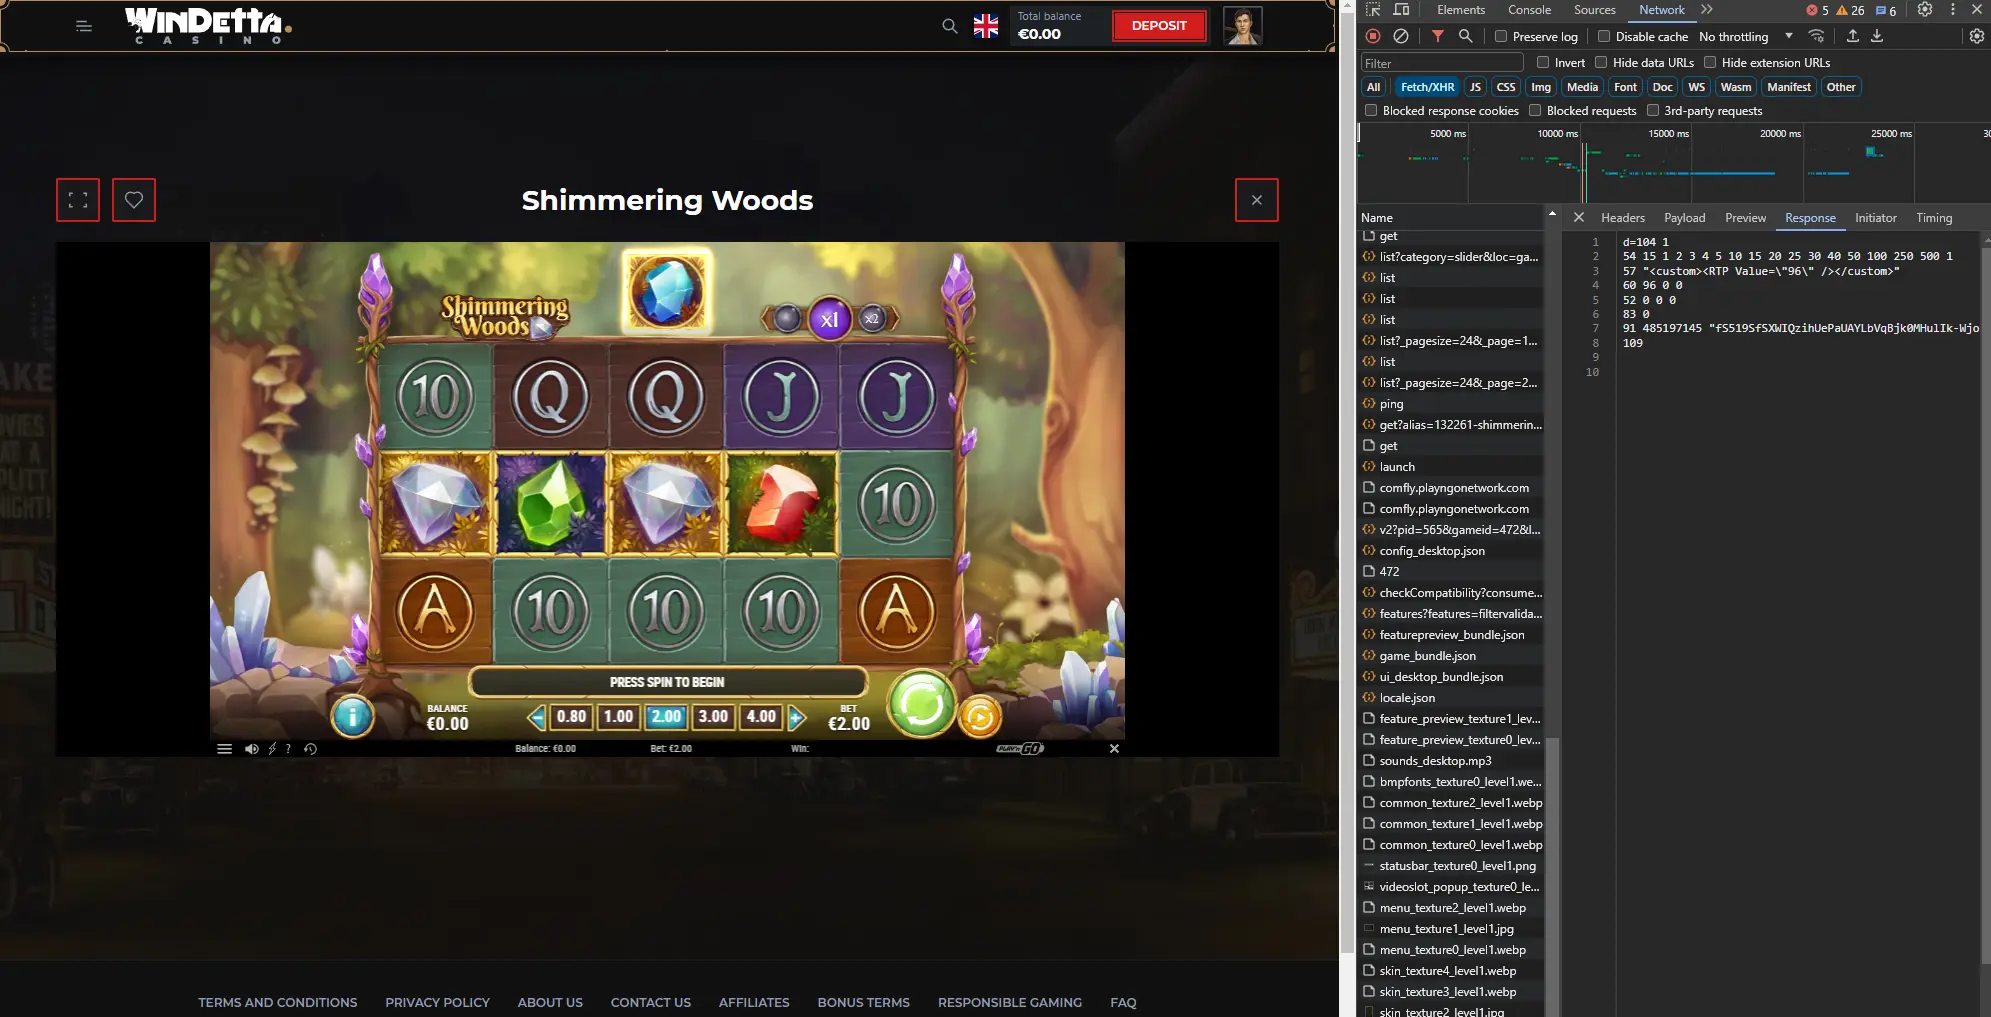The width and height of the screenshot is (1991, 1017).
Task: Clear the network log
Action: point(1401,36)
